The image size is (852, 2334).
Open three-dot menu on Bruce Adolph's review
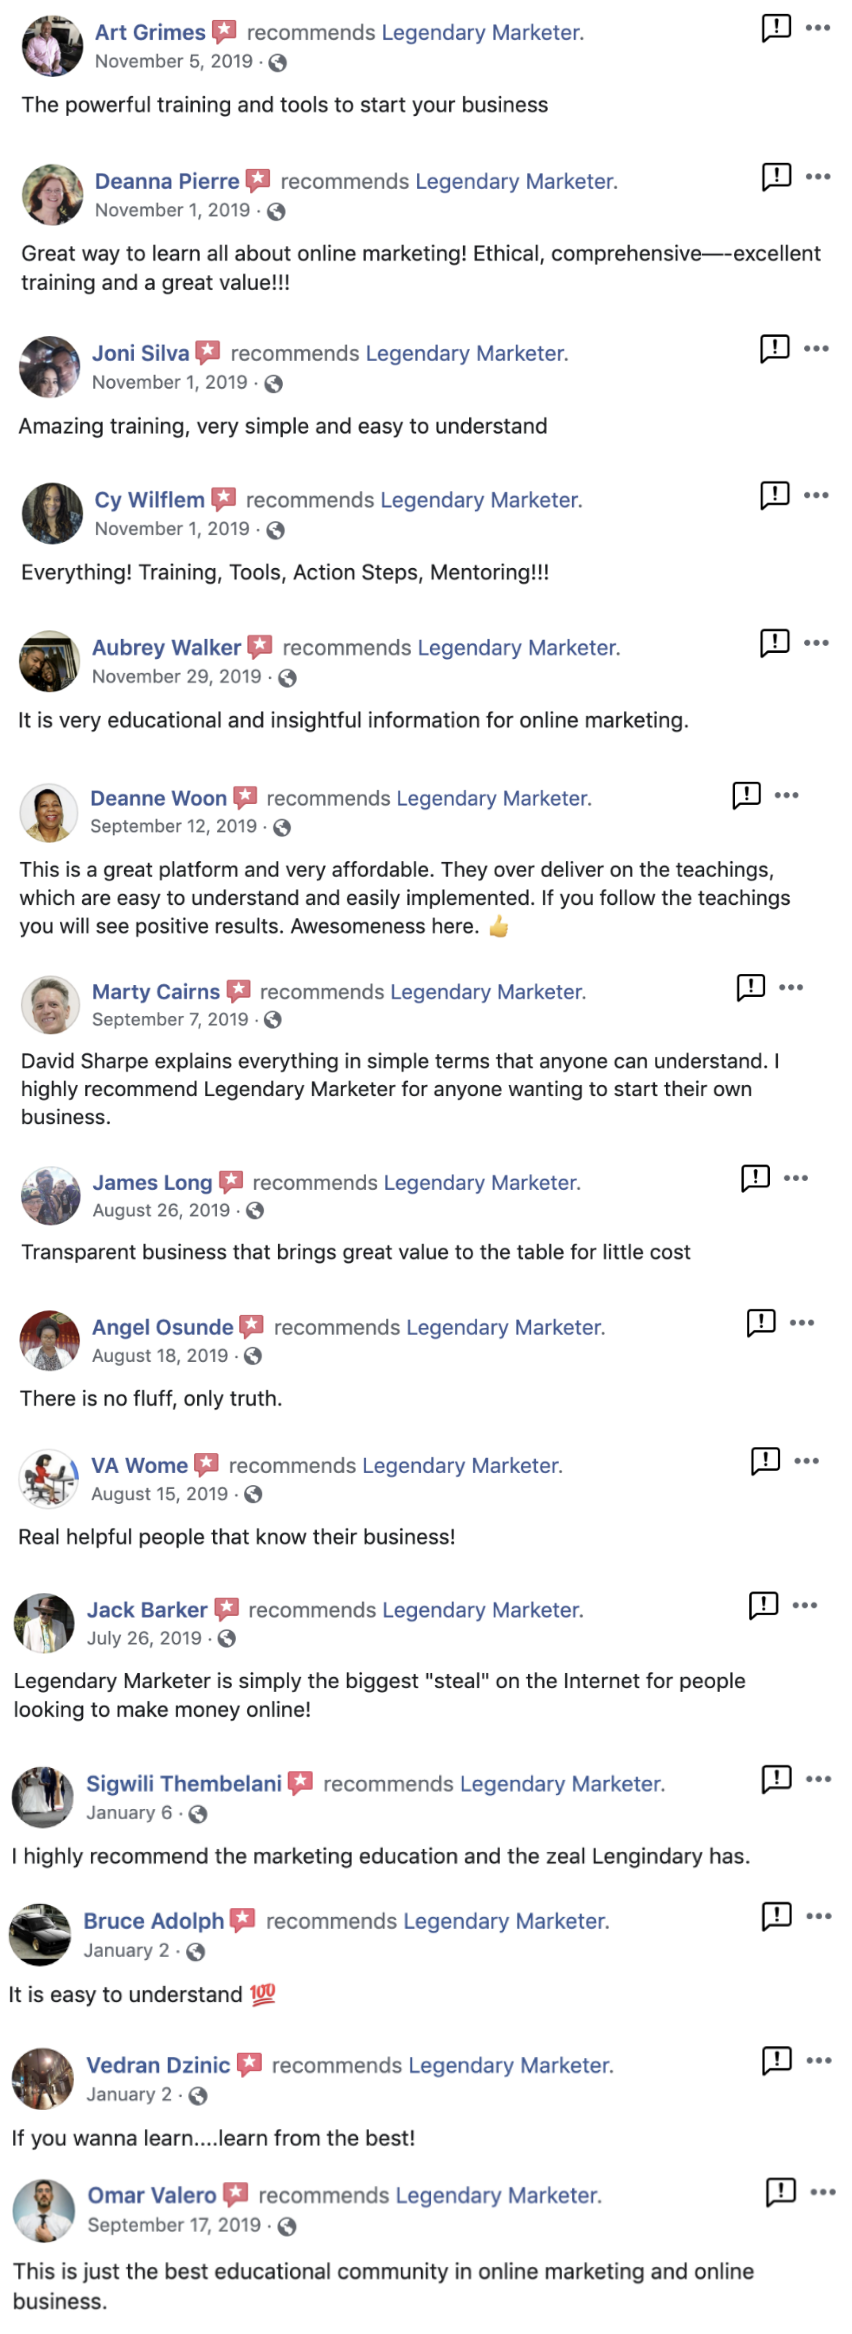pos(819,1916)
